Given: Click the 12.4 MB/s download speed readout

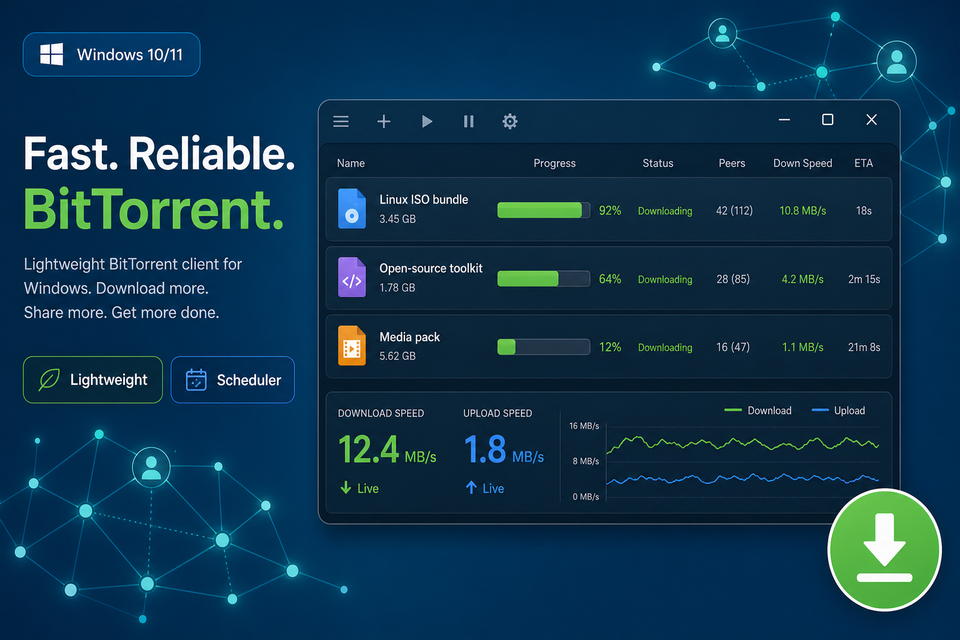Looking at the screenshot, I should point(387,450).
